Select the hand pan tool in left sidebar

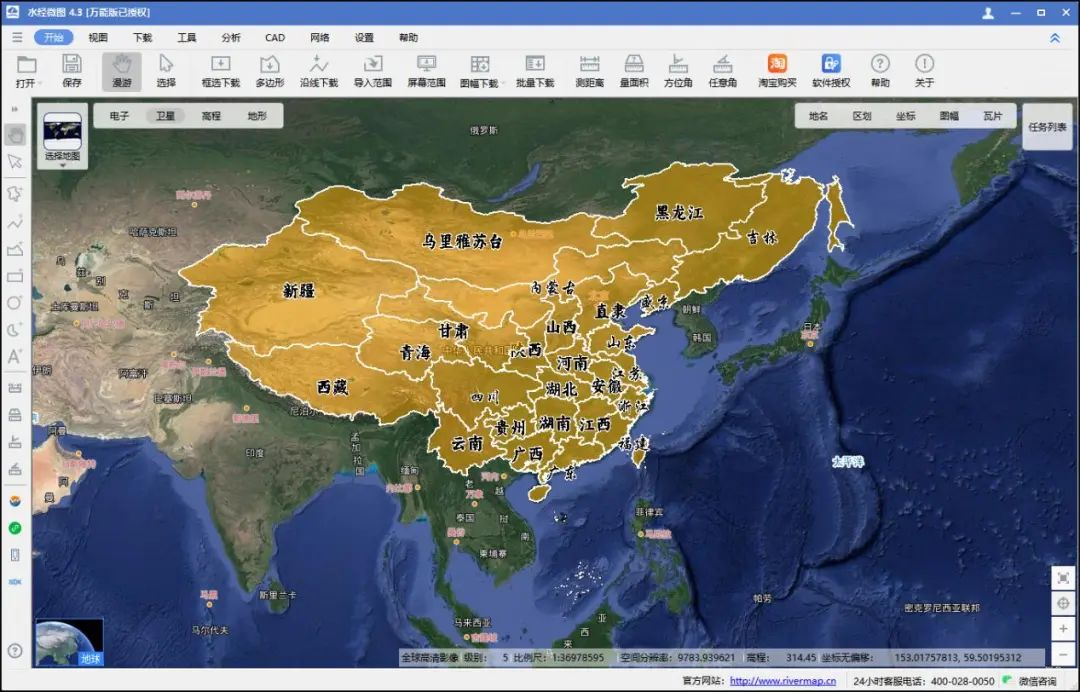pos(15,134)
